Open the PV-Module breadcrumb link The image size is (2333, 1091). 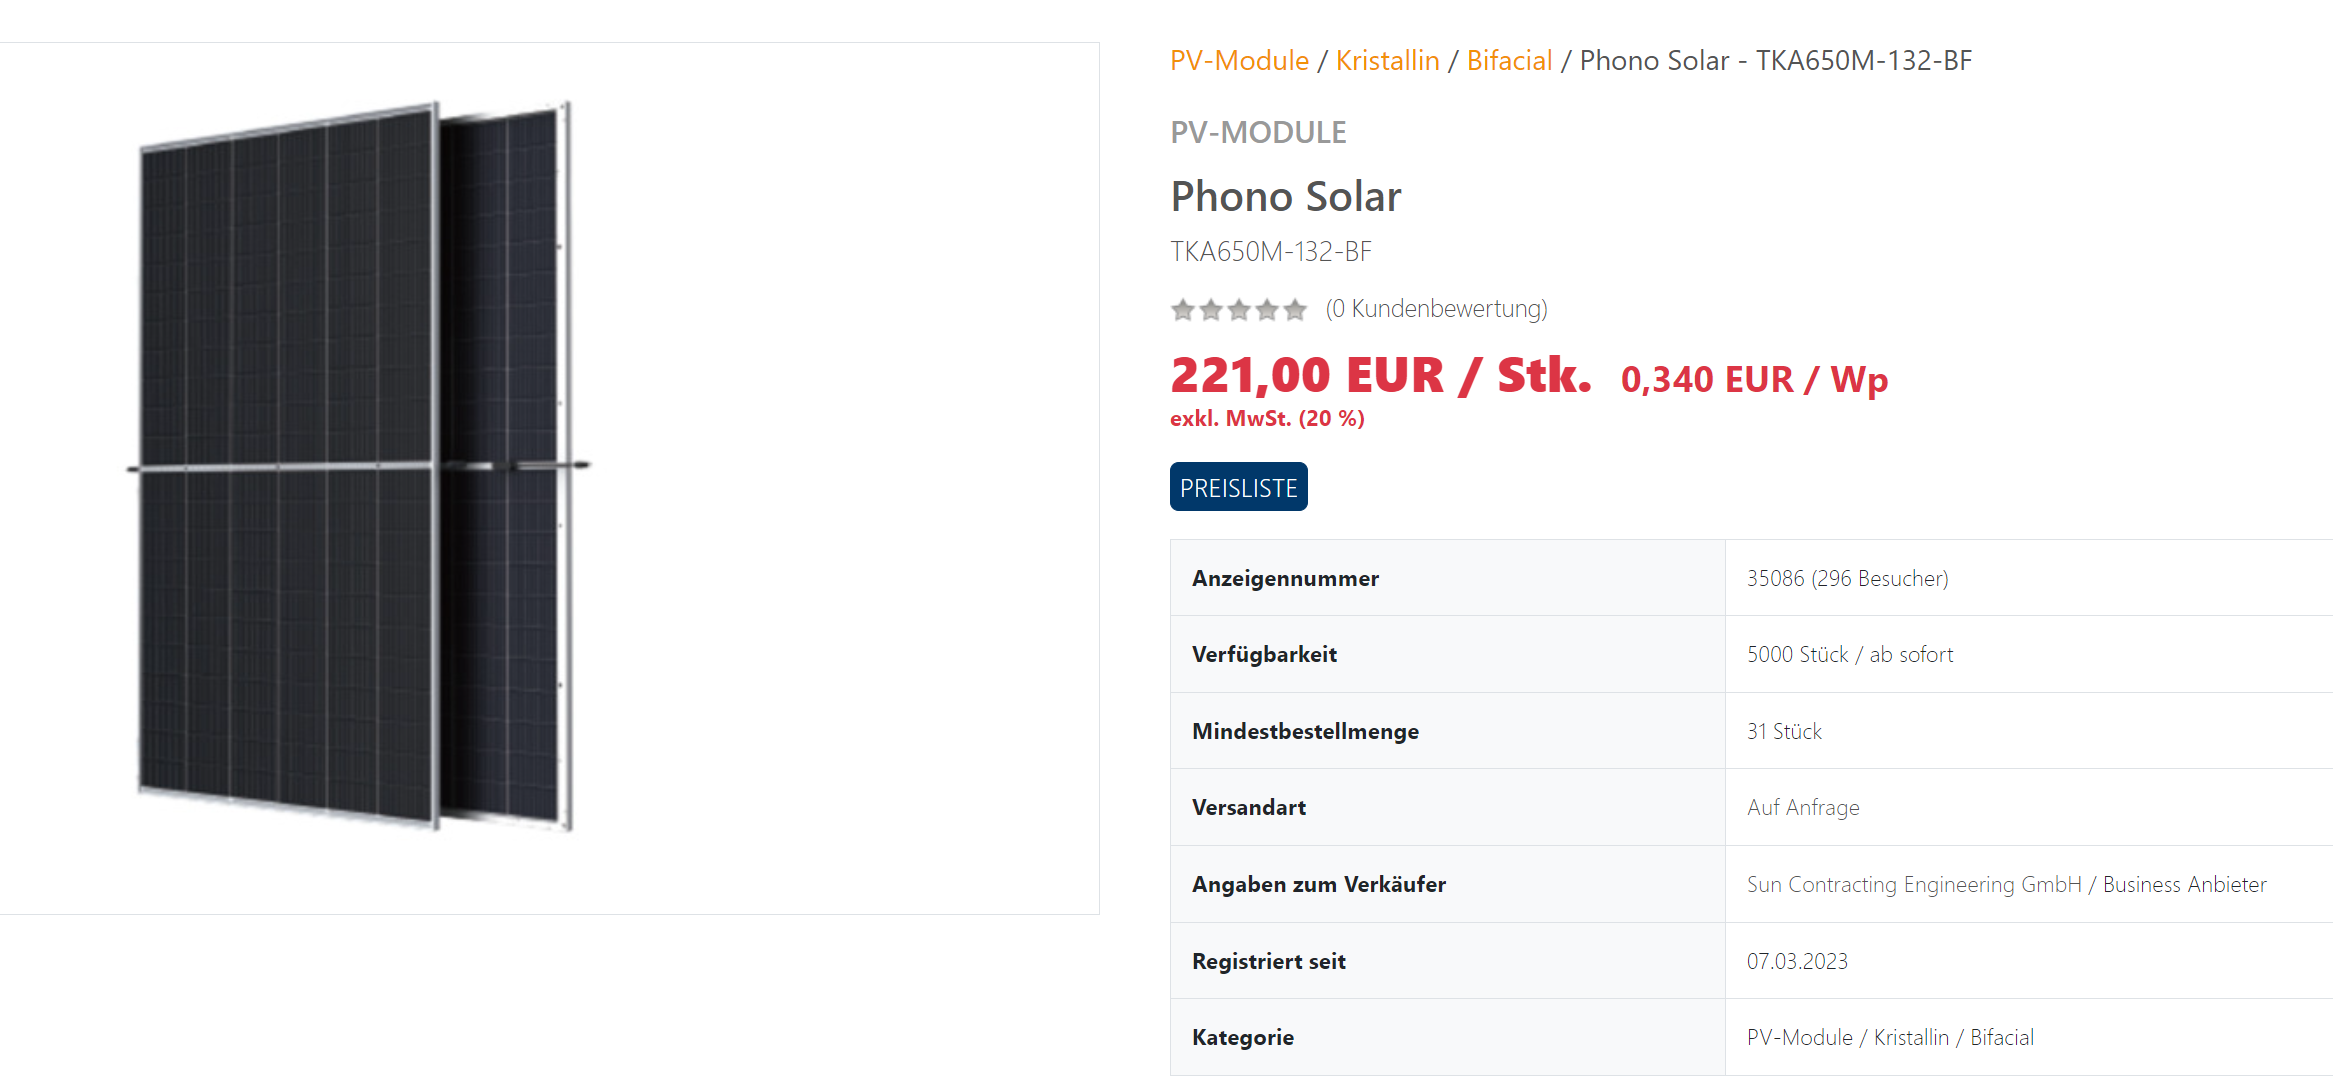[x=1239, y=61]
